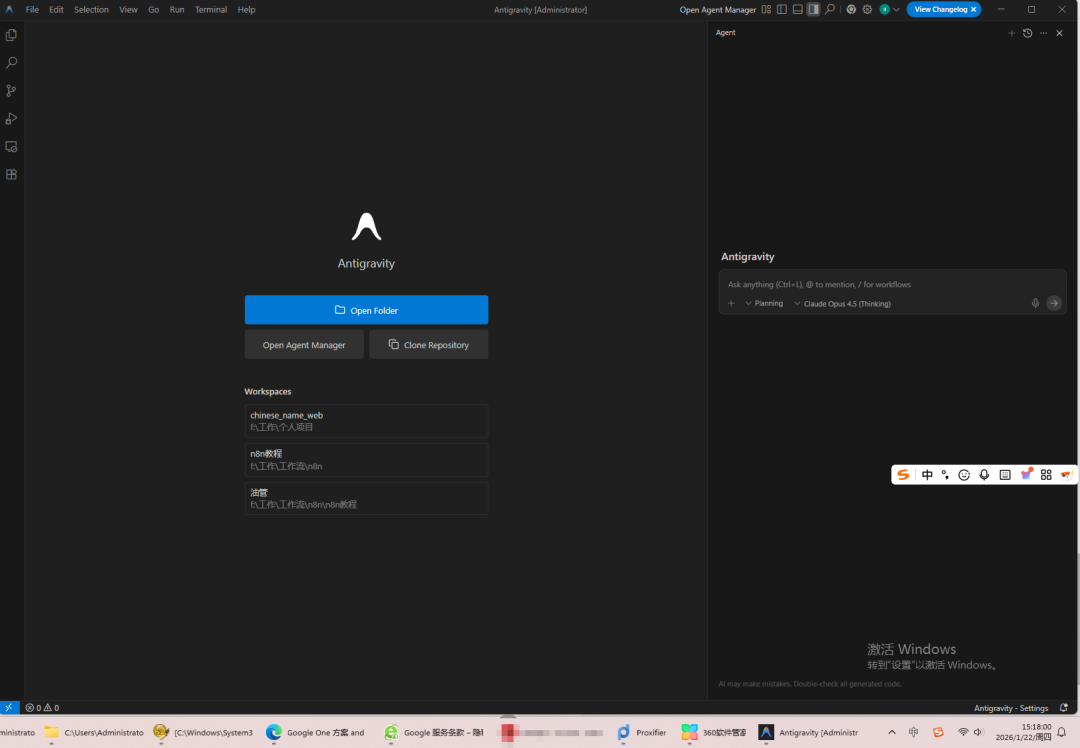
Task: Click the microphone voice input icon
Action: pyautogui.click(x=1035, y=303)
